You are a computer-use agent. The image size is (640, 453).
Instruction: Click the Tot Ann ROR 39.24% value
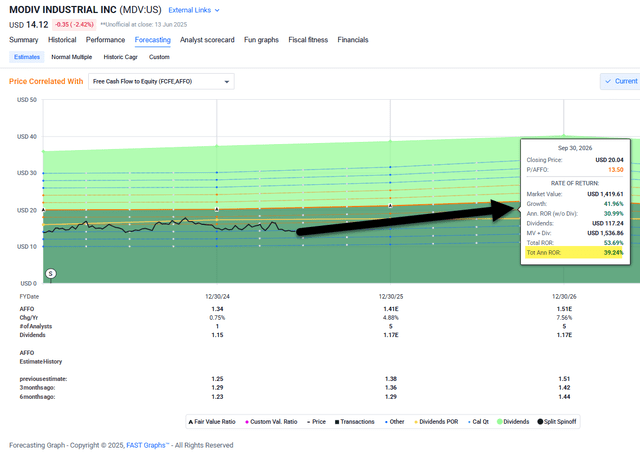pyautogui.click(x=613, y=253)
